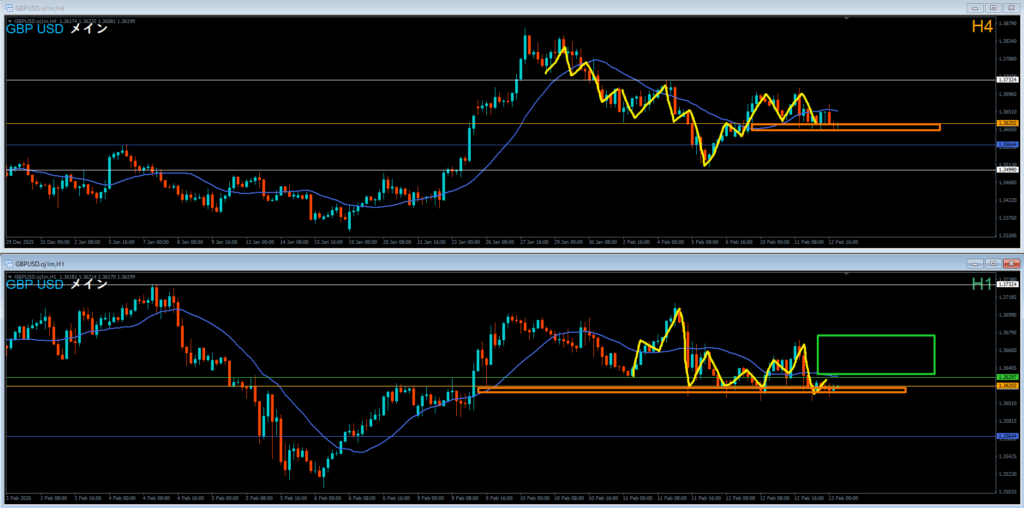Image resolution: width=1024 pixels, height=508 pixels.
Task: Open the arrow before GBPUSD.oj1m,H4 symbol info
Action: (9, 21)
